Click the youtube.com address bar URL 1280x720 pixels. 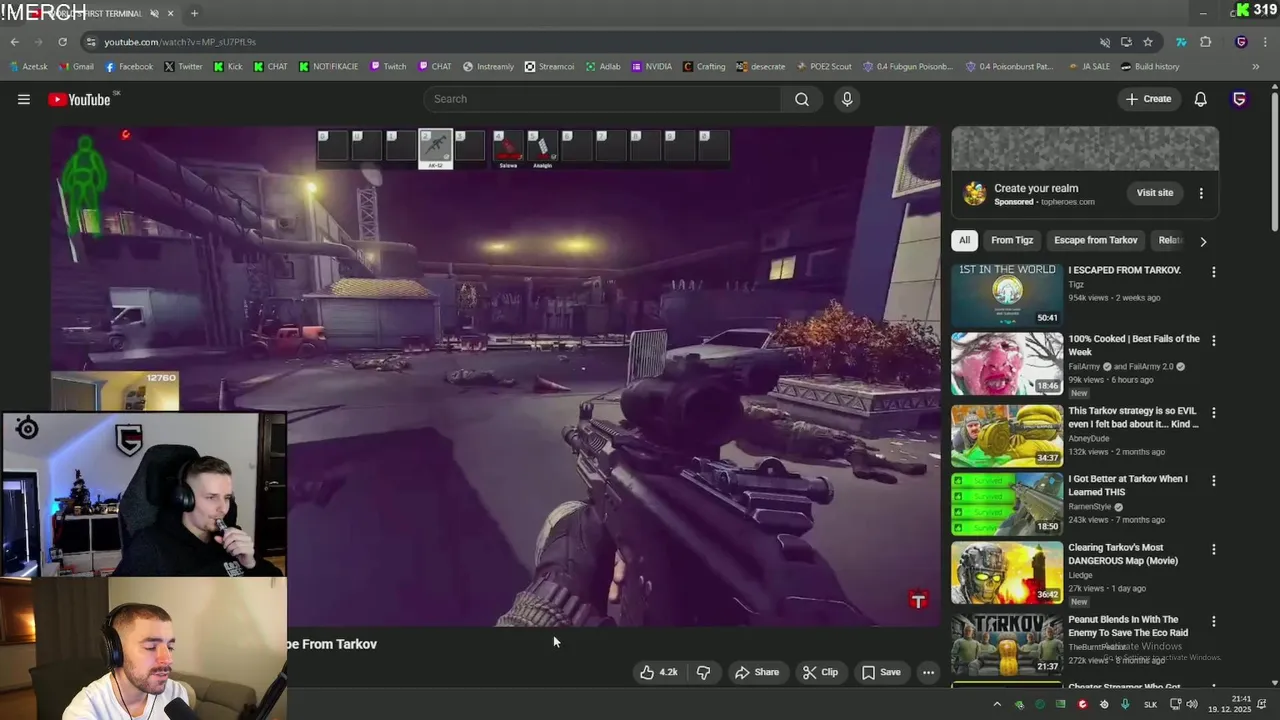(180, 42)
